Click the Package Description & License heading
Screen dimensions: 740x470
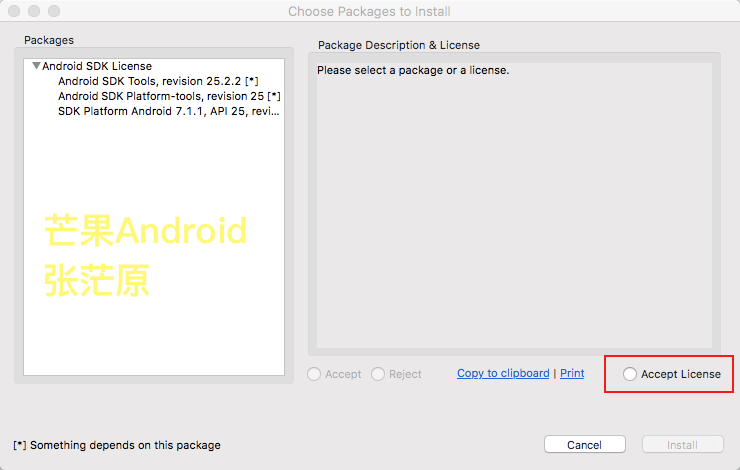pyautogui.click(x=399, y=45)
